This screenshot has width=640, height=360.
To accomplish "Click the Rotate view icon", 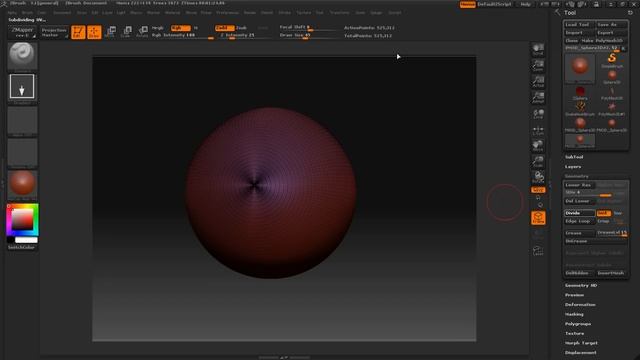I will (x=538, y=178).
